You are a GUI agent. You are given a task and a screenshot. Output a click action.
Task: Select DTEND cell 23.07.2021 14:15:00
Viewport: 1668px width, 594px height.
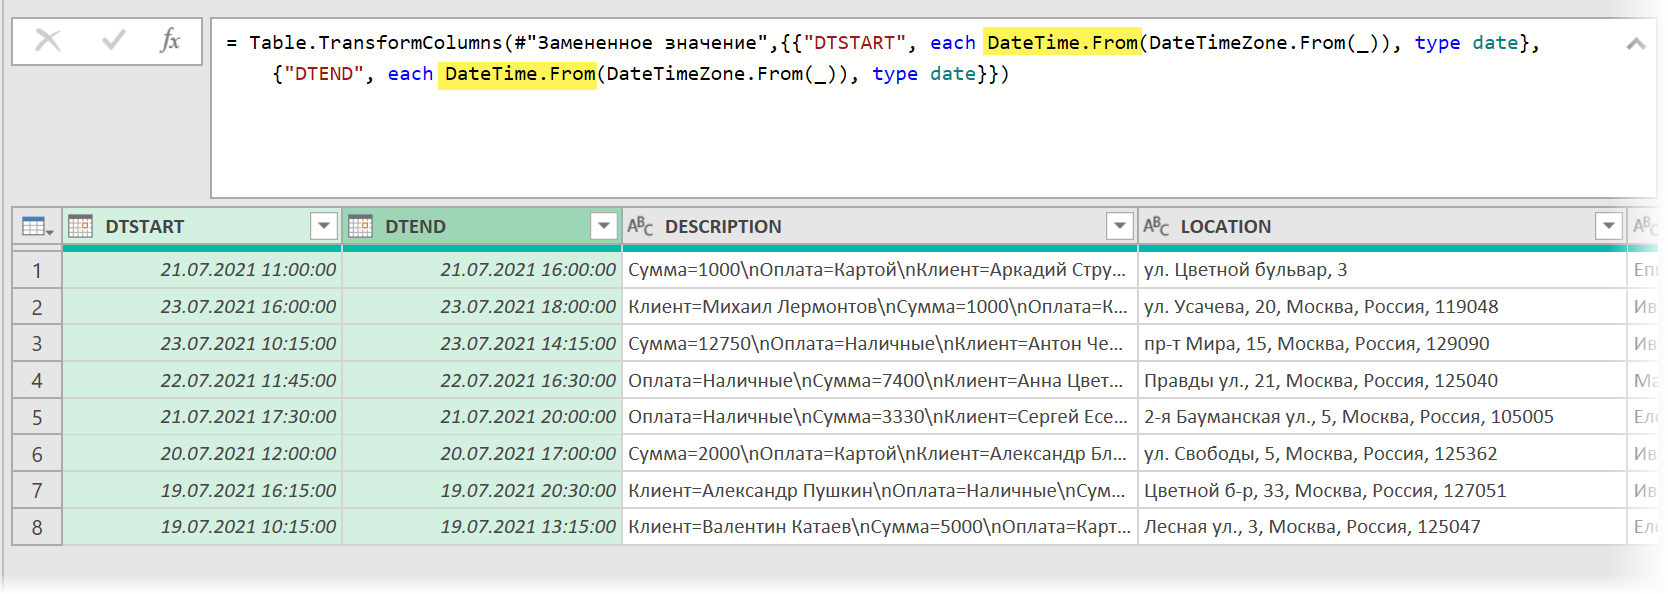(x=482, y=343)
